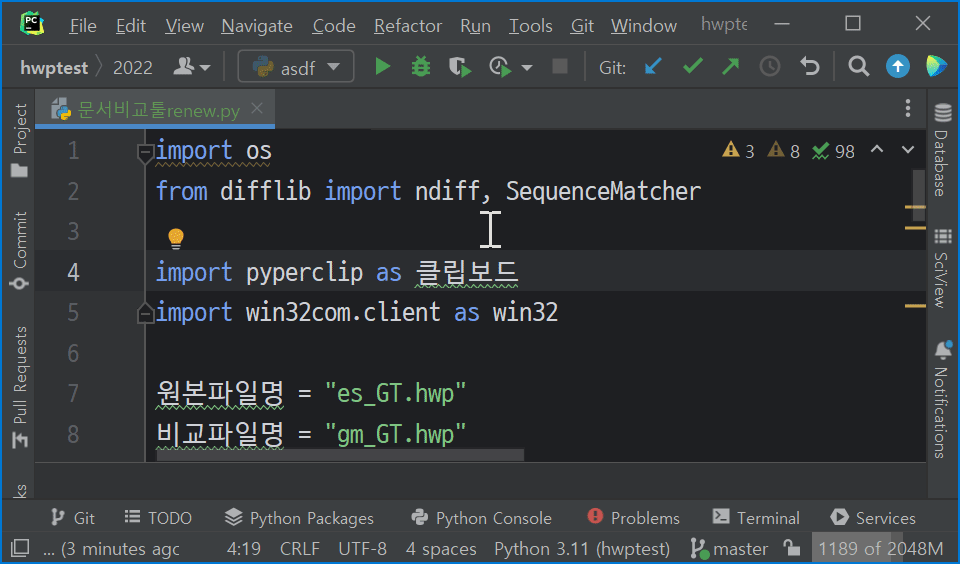Screen dimensions: 960x564
Task: Toggle file read-only lock icon
Action: [792, 548]
